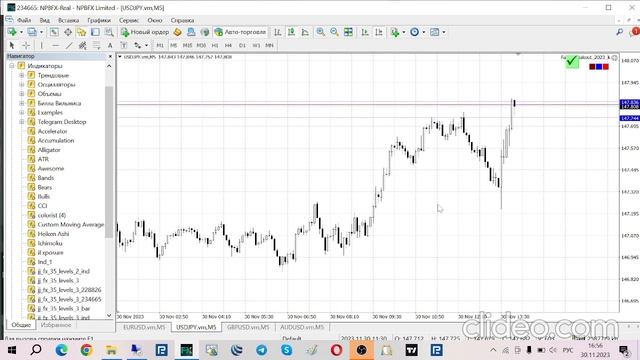Expand the Объемы folder
The height and width of the screenshot is (360, 640).
point(22,94)
